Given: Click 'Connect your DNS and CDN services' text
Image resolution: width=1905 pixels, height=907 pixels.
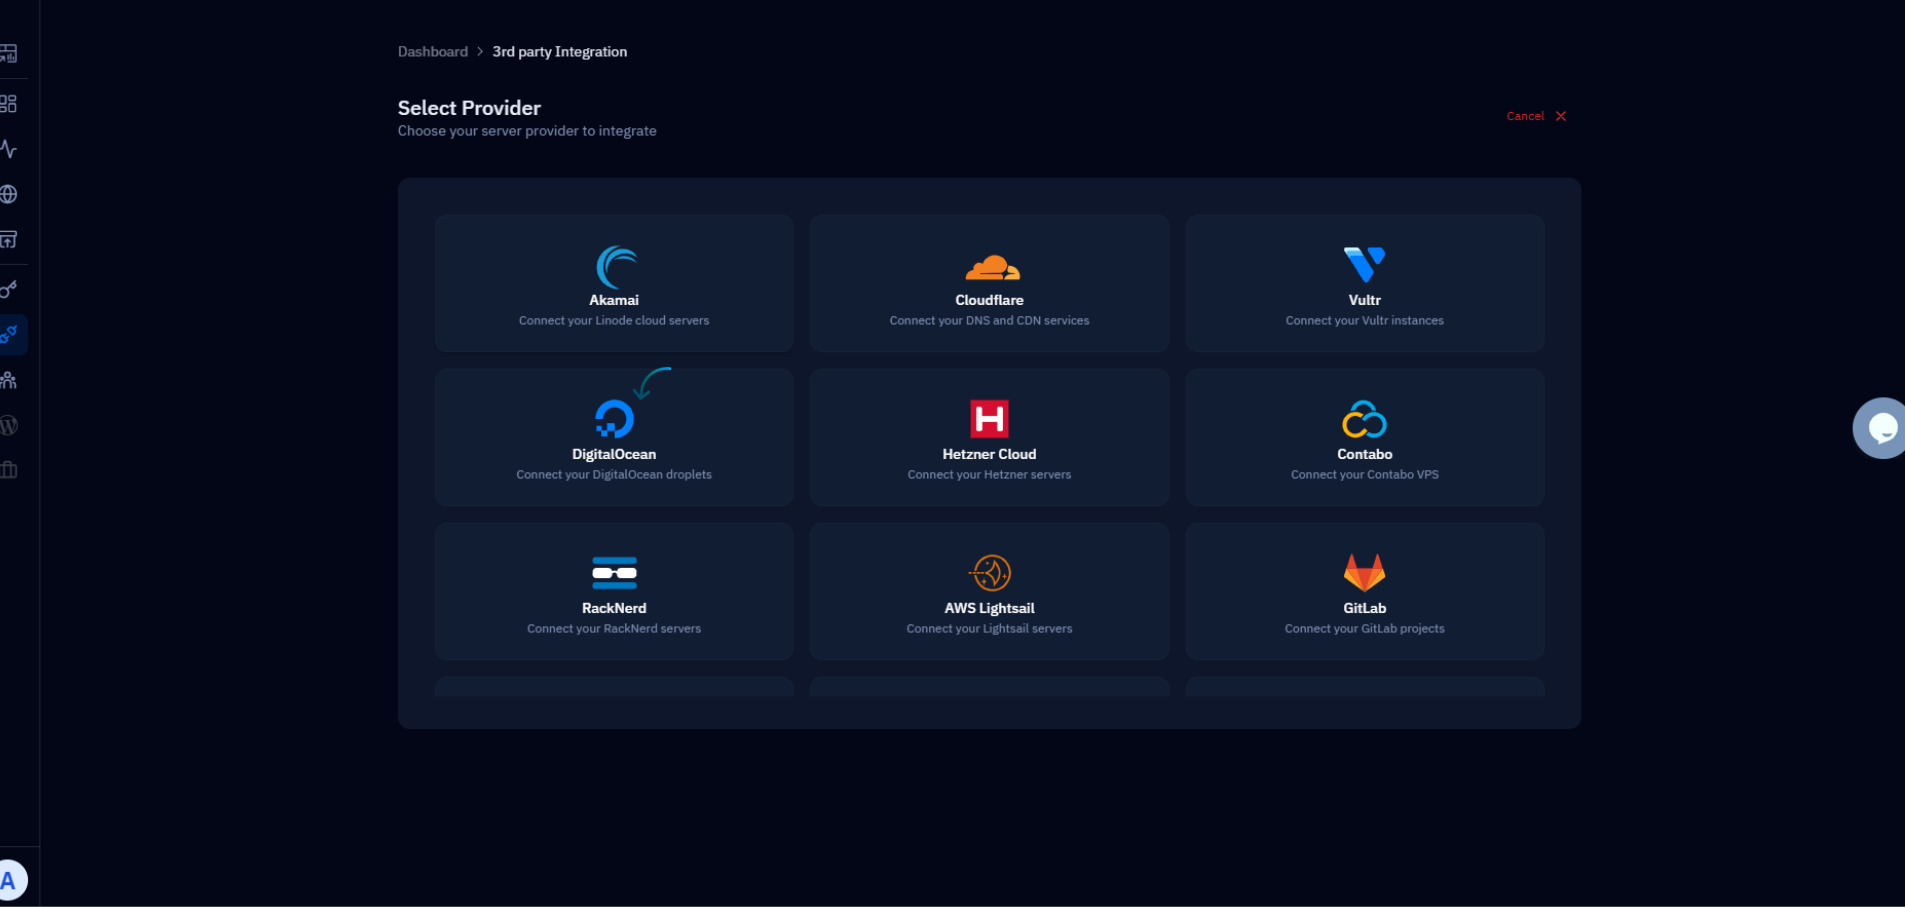Looking at the screenshot, I should (x=989, y=321).
